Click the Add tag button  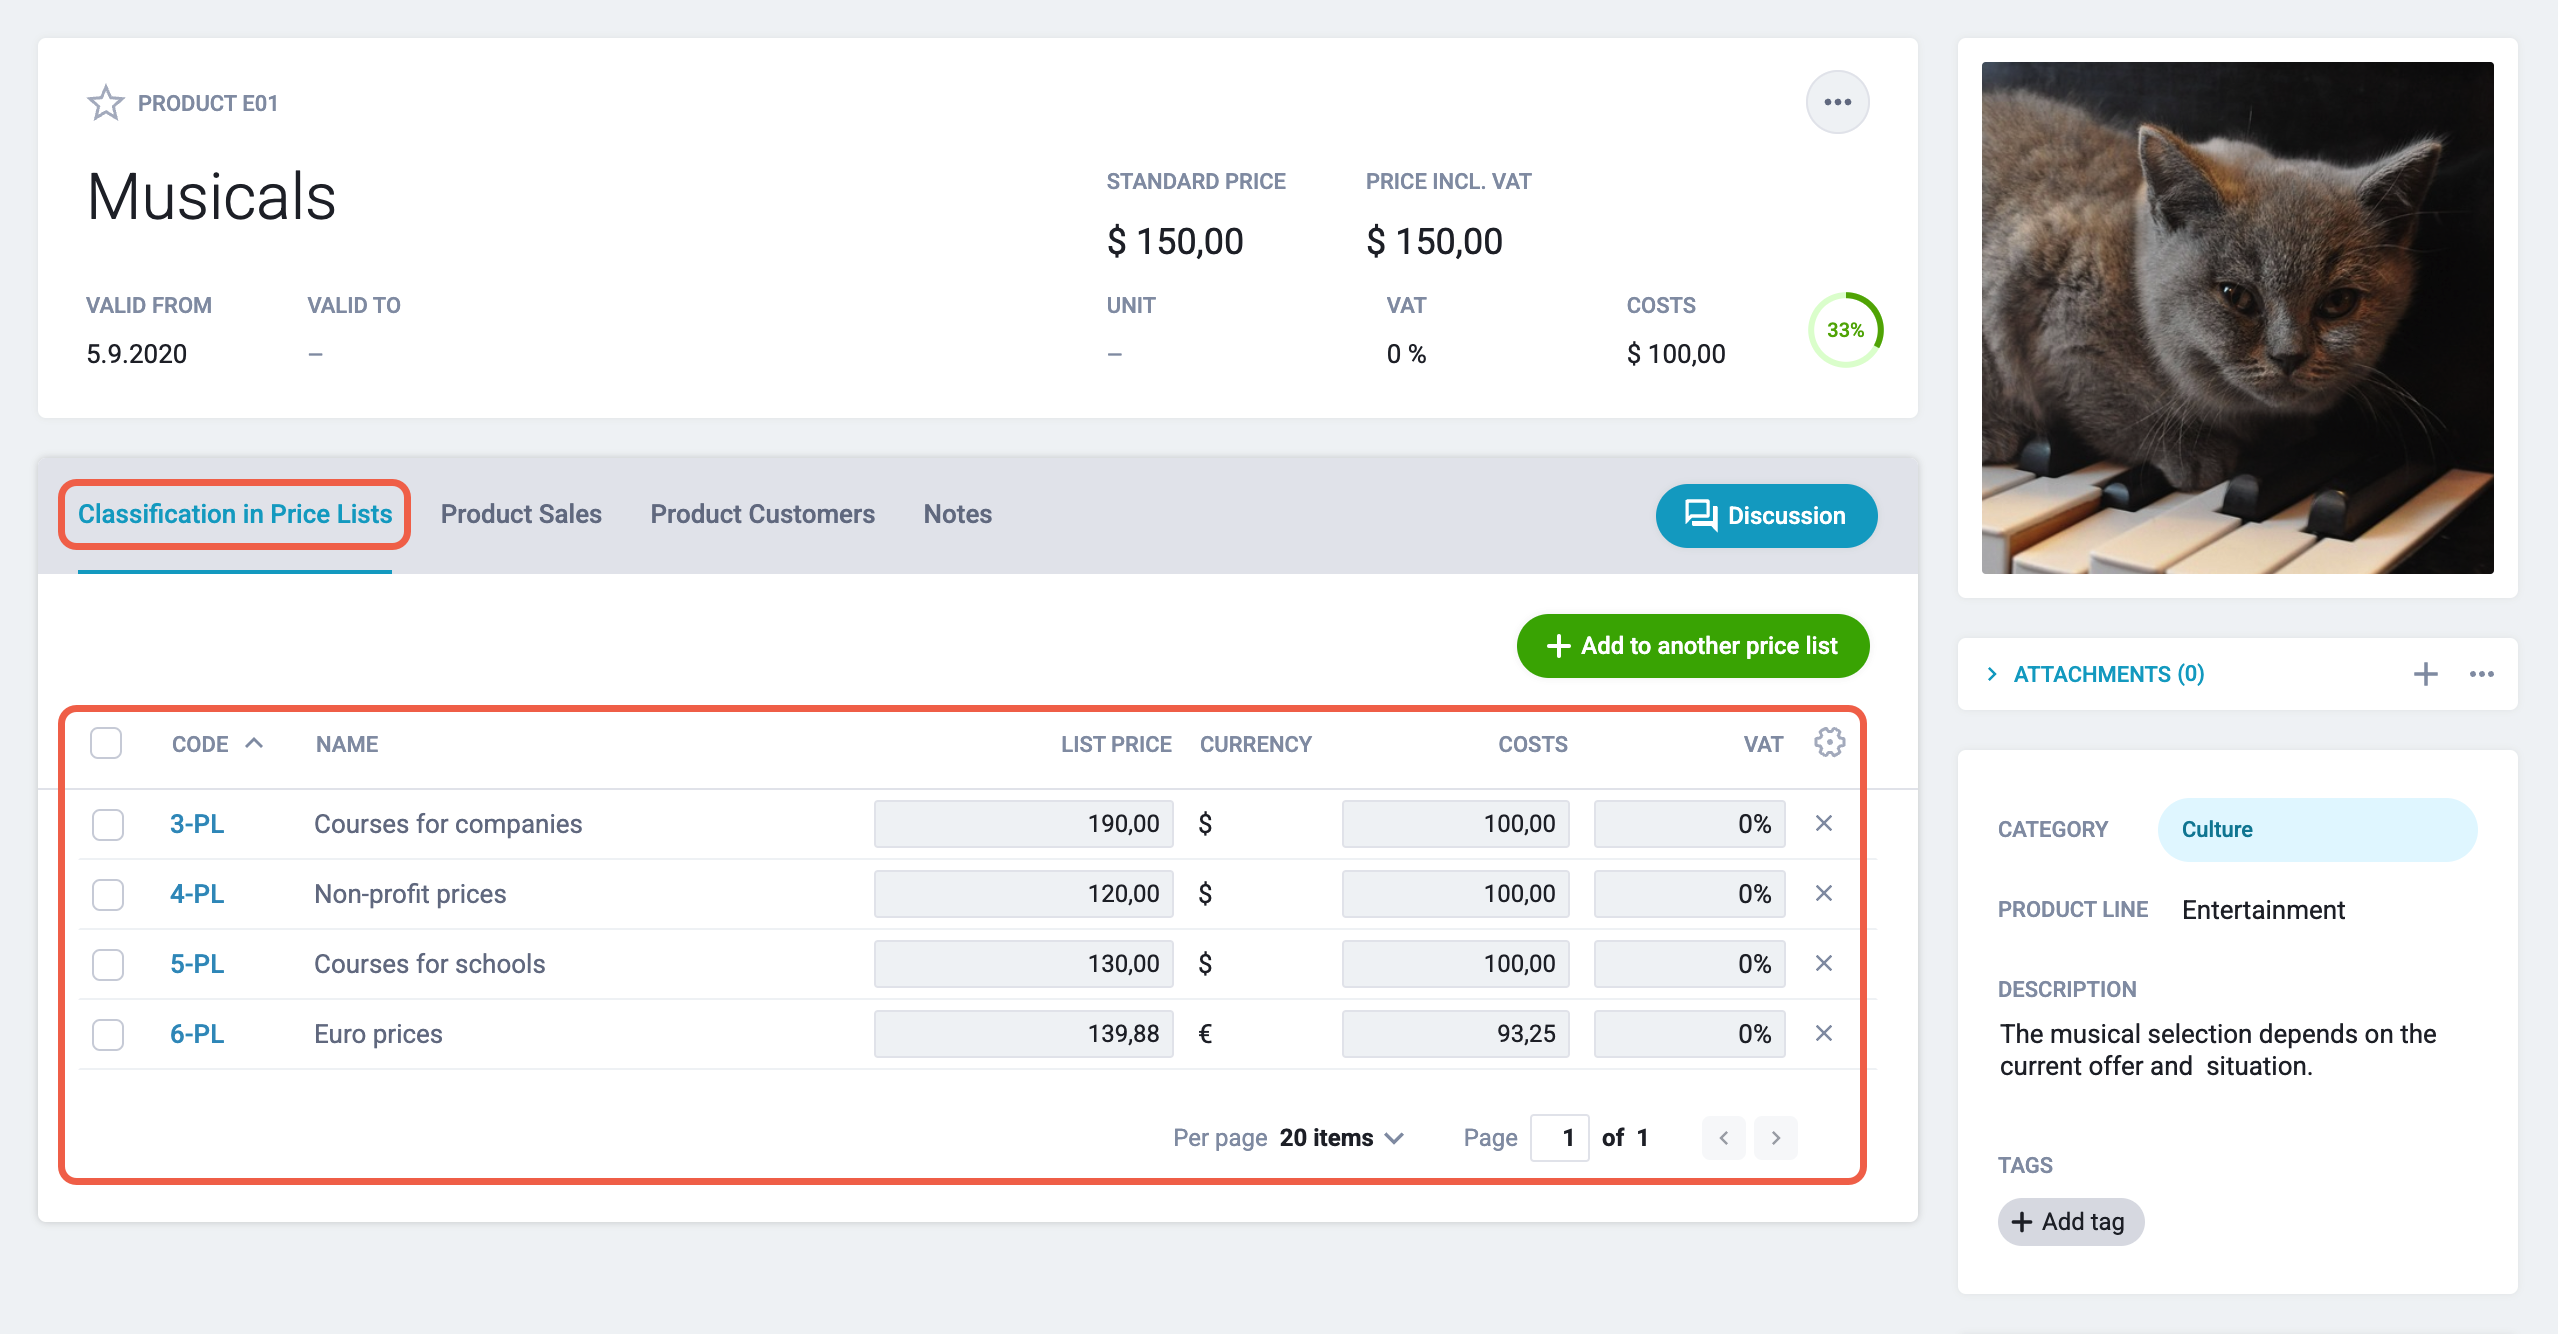2070,1222
